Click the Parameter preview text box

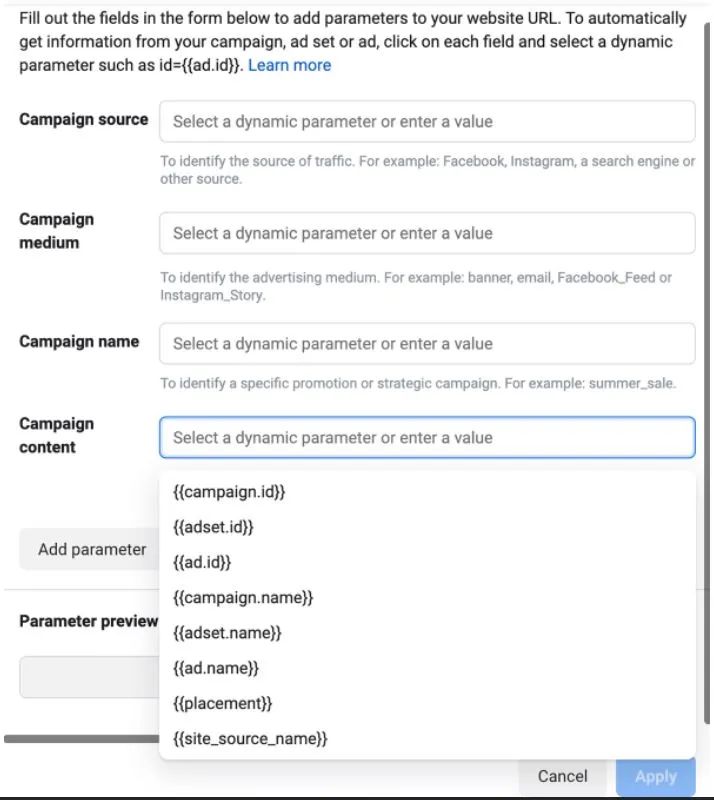pyautogui.click(x=90, y=677)
